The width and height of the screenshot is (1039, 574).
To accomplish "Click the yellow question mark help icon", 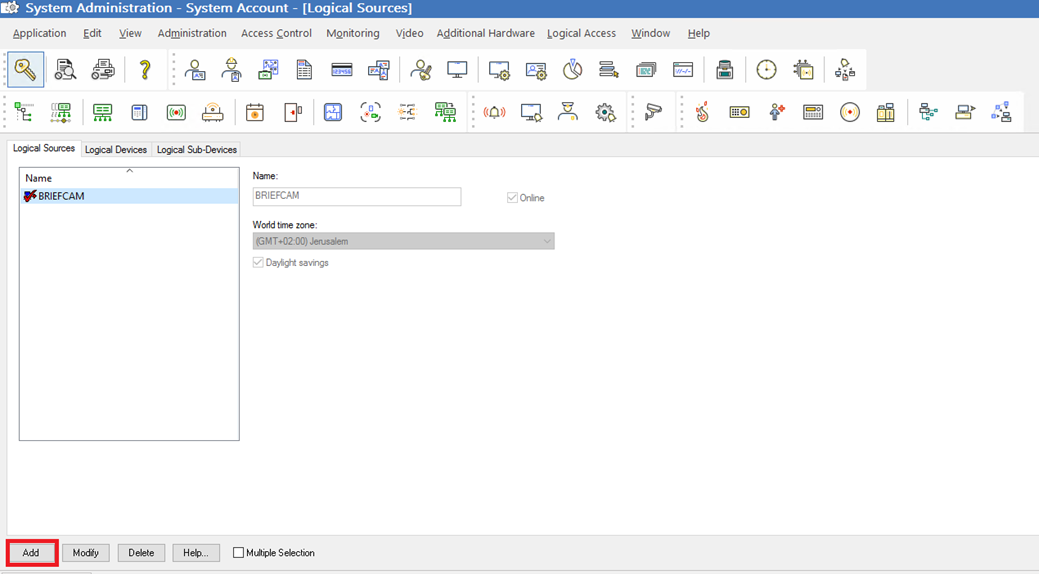I will pyautogui.click(x=145, y=70).
